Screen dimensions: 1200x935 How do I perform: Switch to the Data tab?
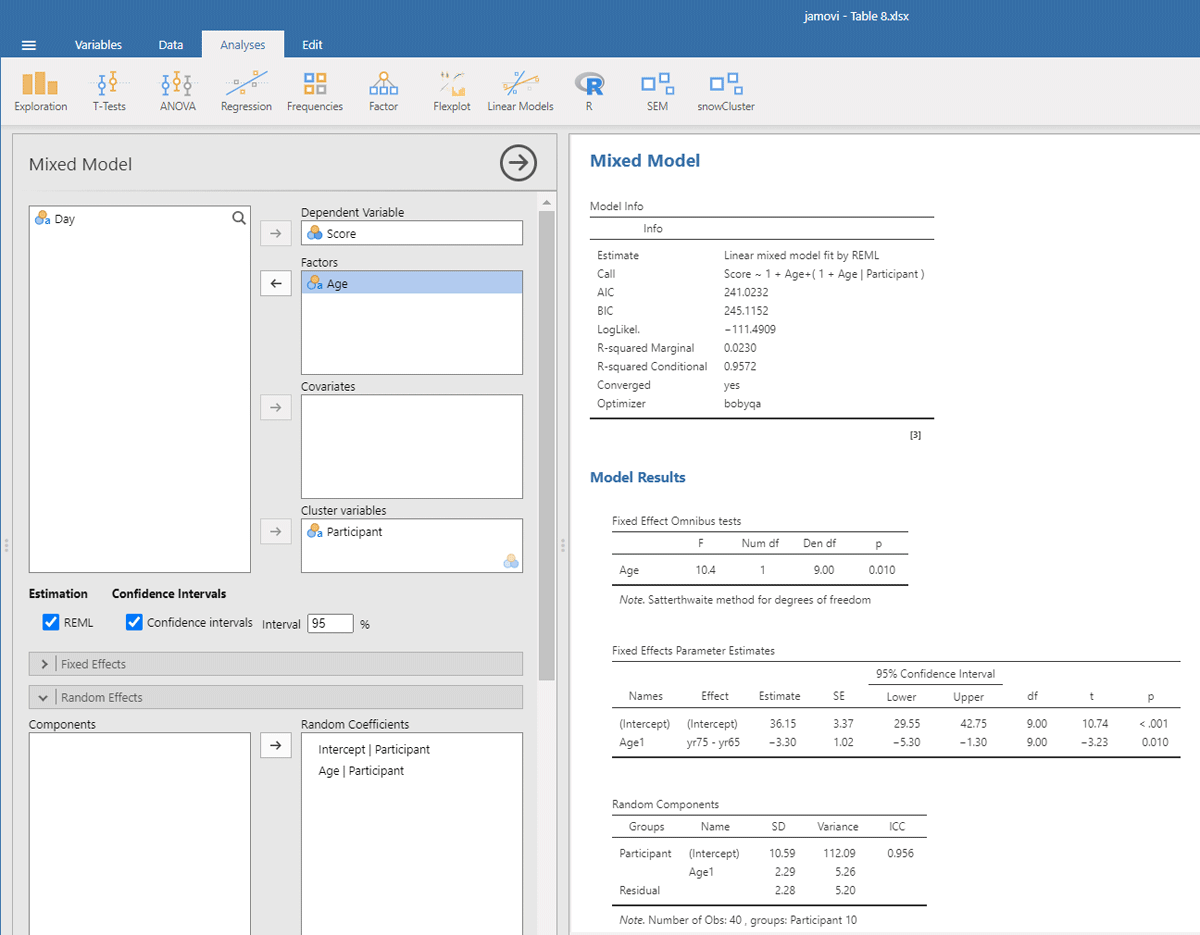tap(171, 45)
